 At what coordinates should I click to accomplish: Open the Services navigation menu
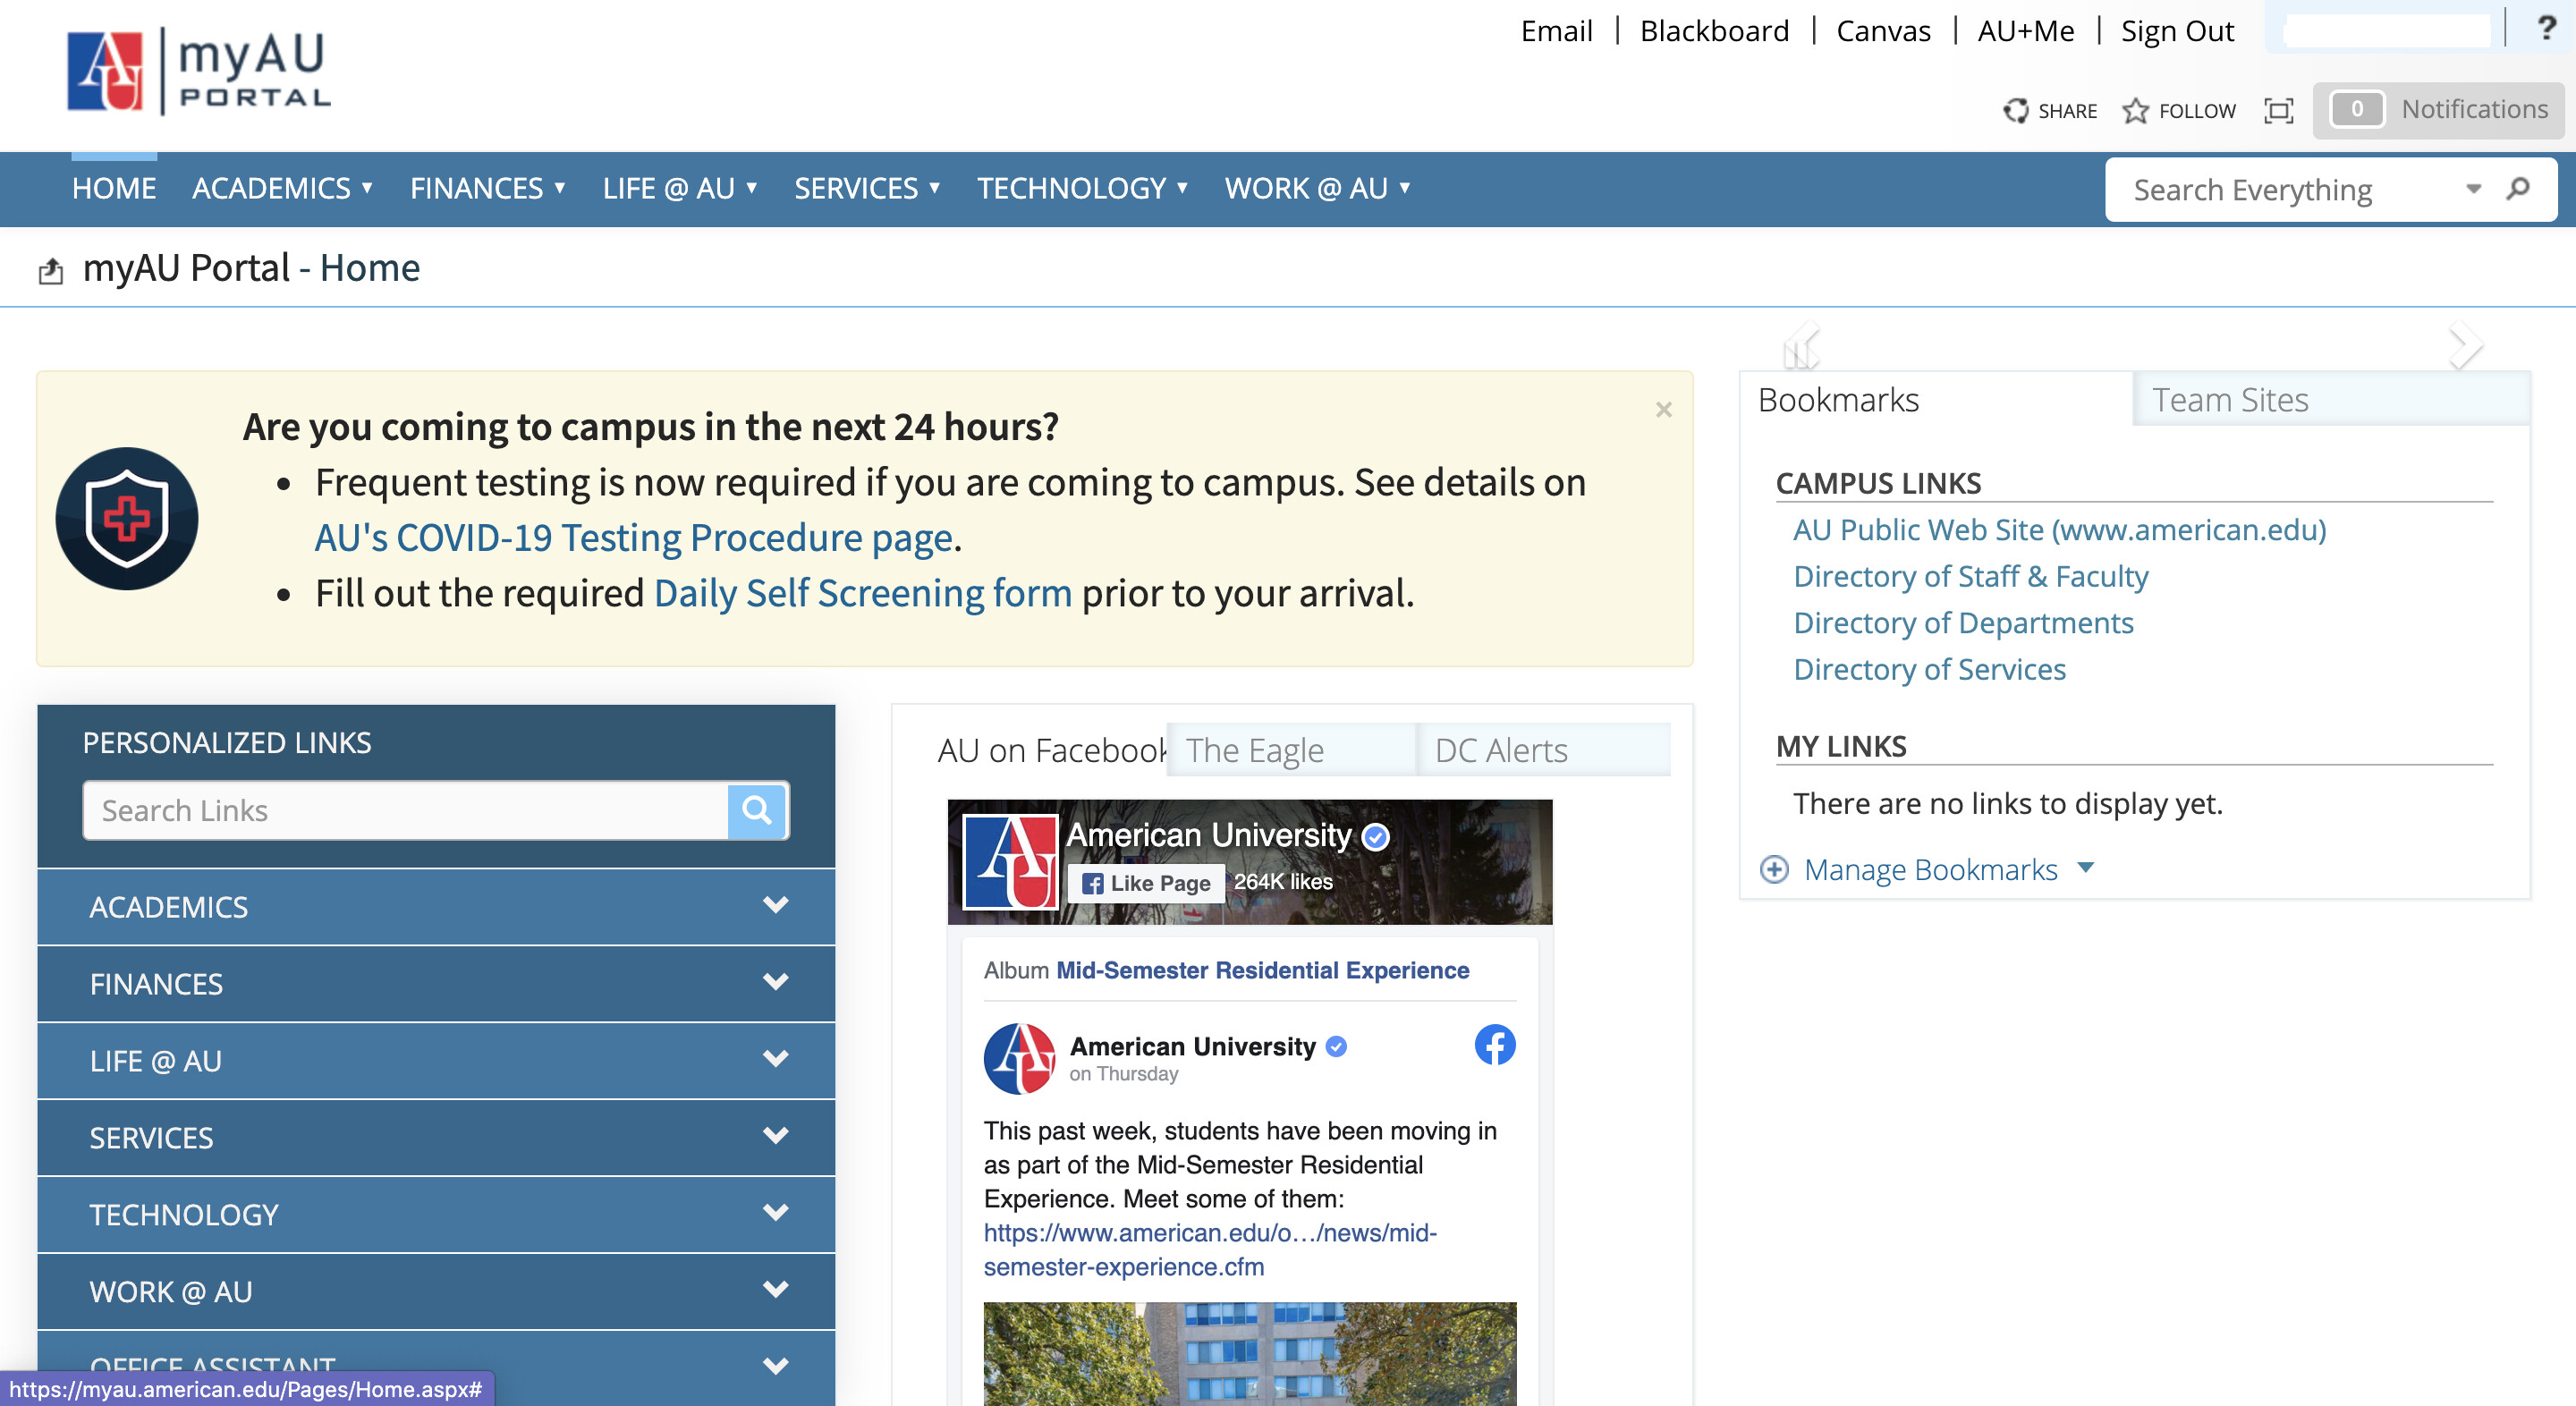point(867,188)
